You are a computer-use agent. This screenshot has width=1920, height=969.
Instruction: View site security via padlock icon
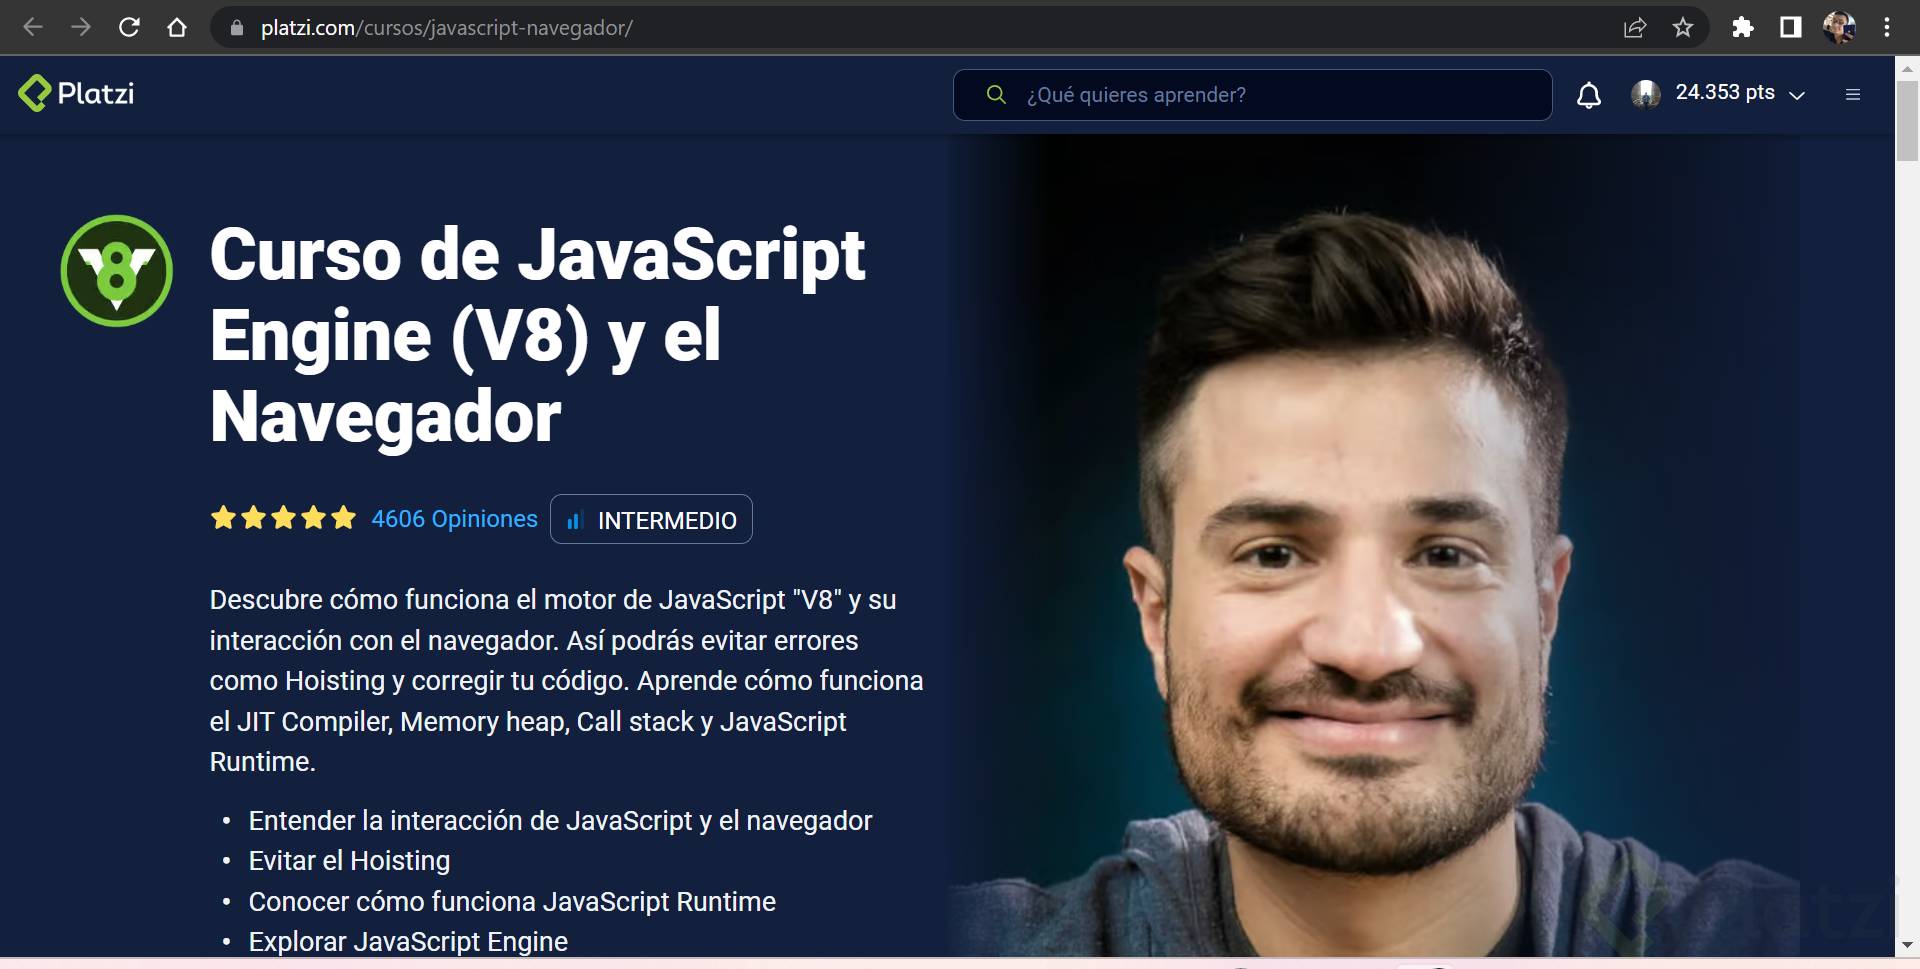coord(236,28)
